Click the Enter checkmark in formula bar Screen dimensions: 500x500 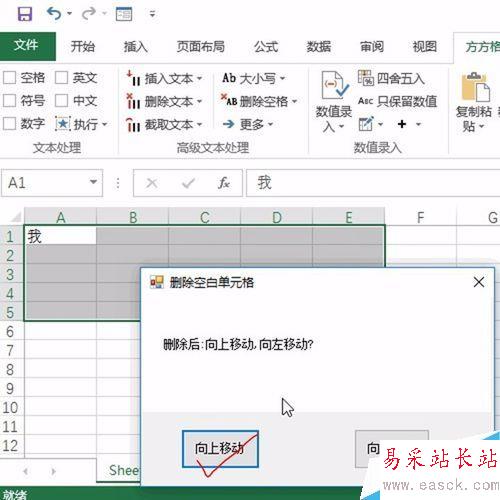[188, 183]
